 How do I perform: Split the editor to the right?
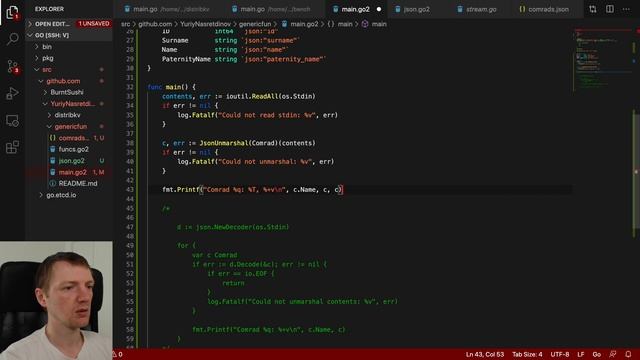coord(609,9)
